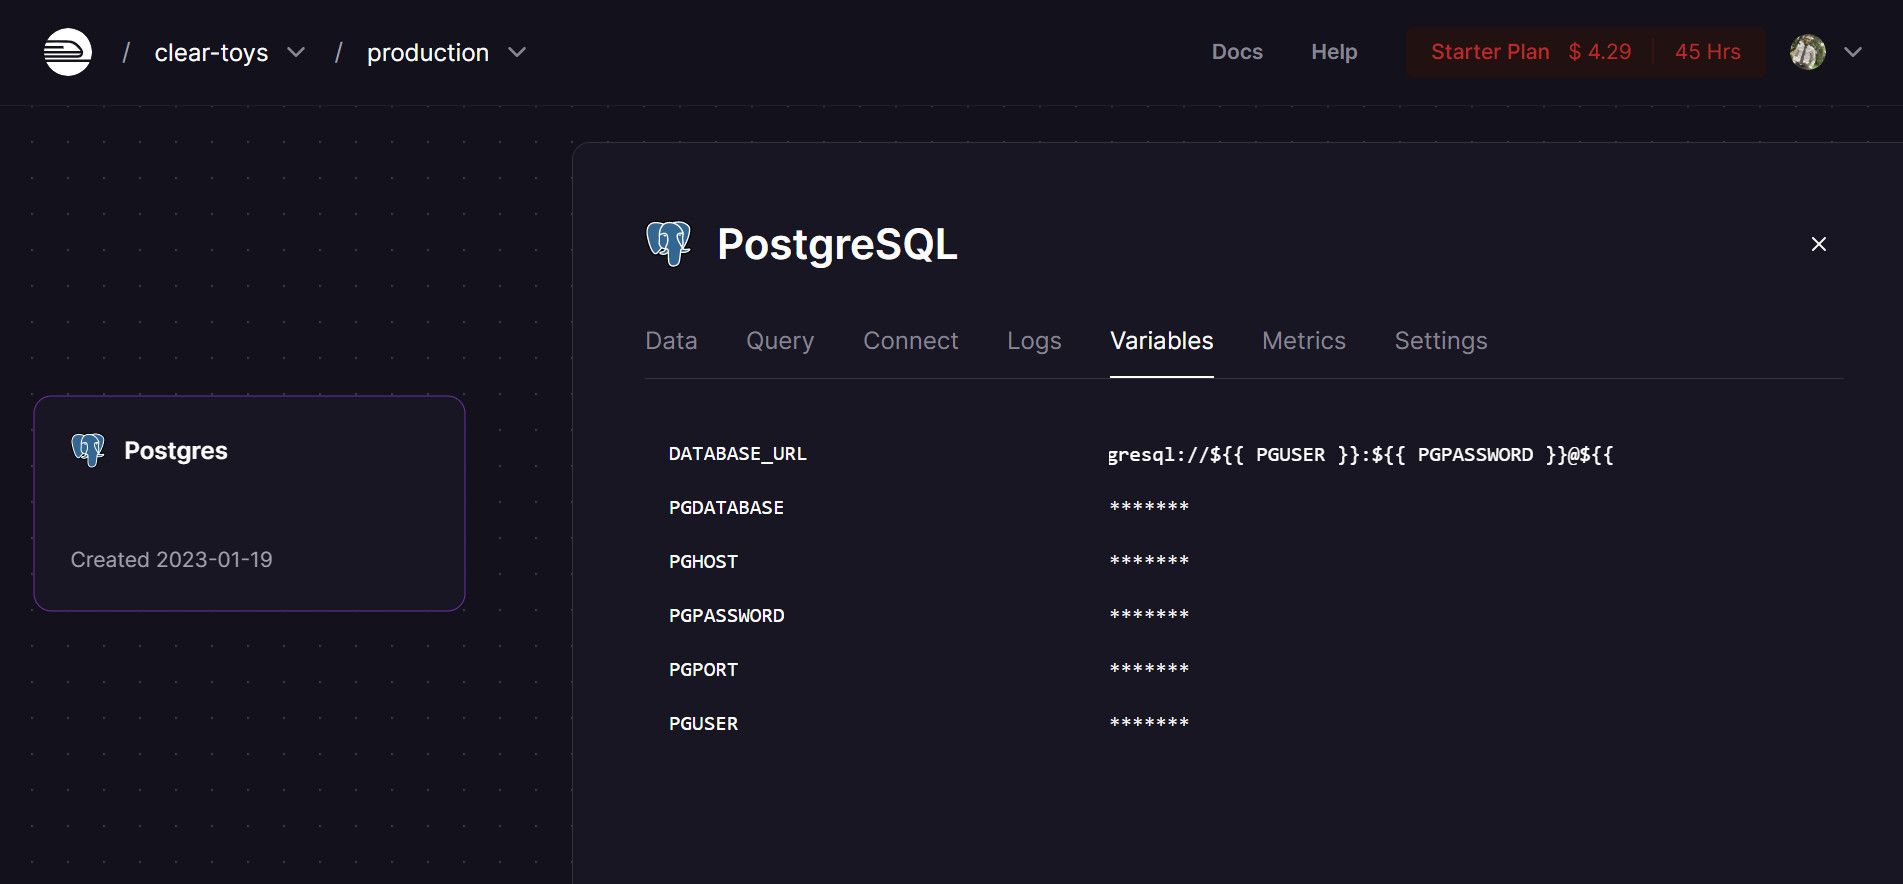Click the Help link

(x=1334, y=52)
